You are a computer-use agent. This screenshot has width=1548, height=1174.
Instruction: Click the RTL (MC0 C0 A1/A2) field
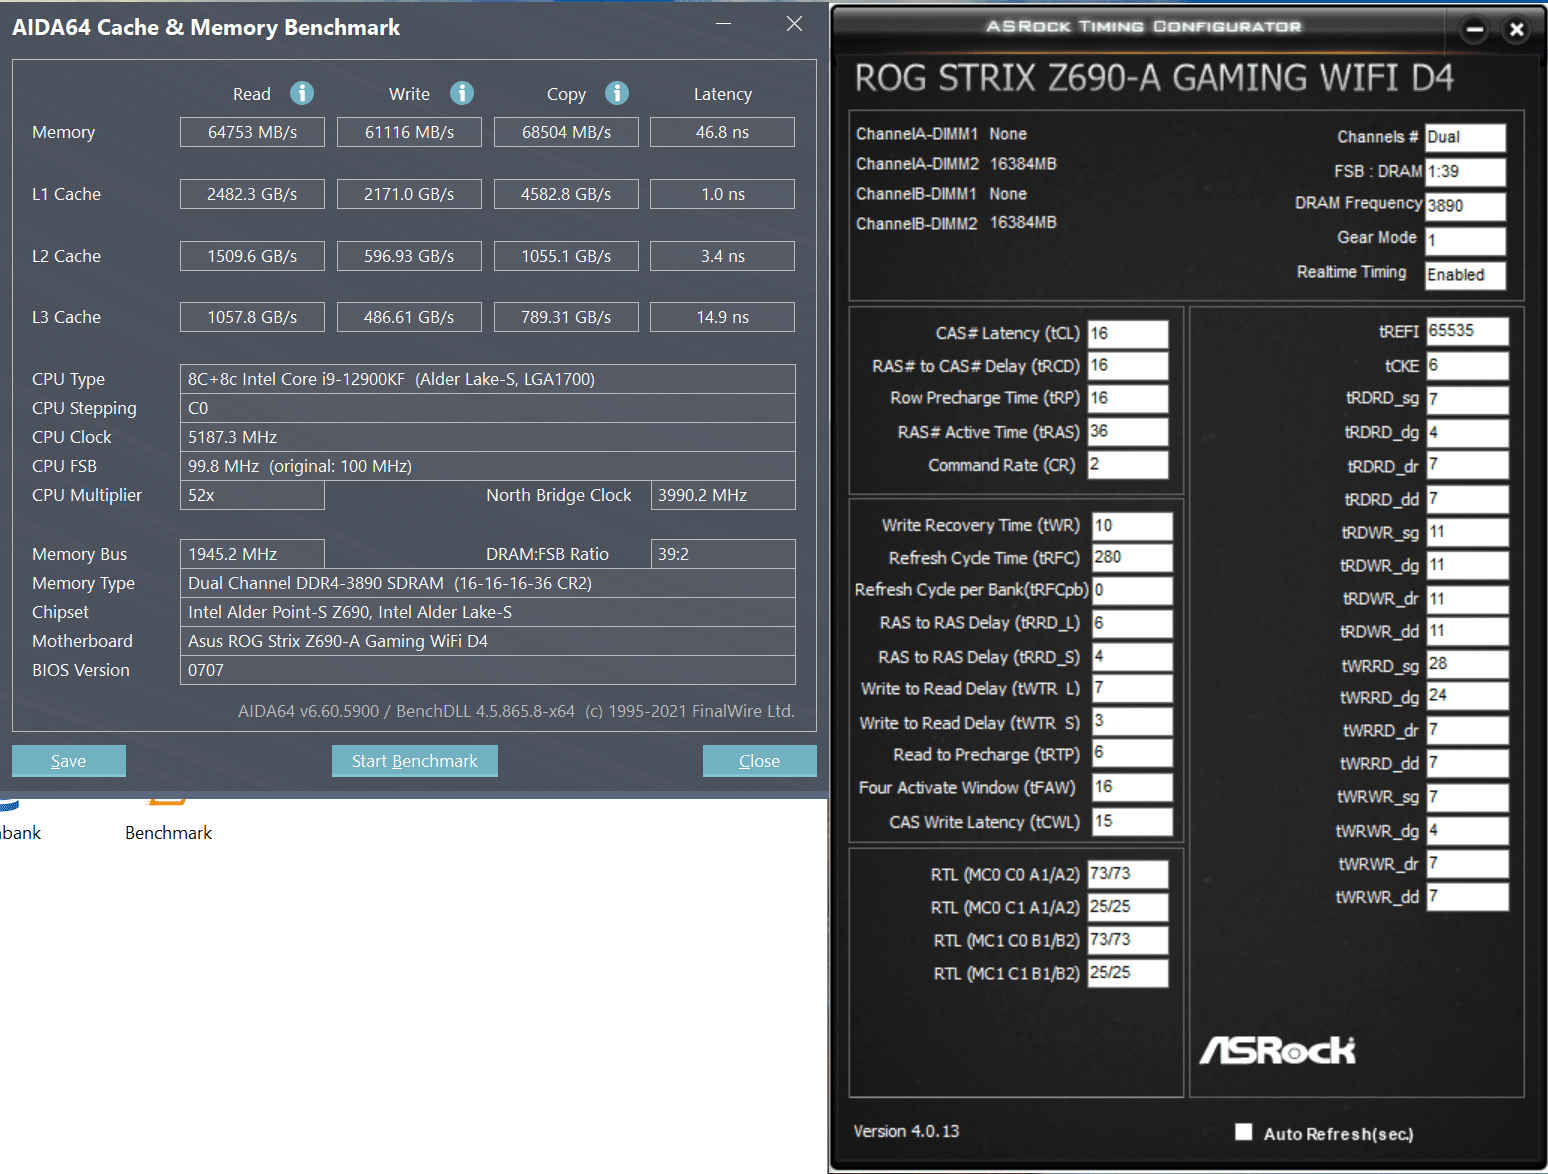click(1128, 874)
